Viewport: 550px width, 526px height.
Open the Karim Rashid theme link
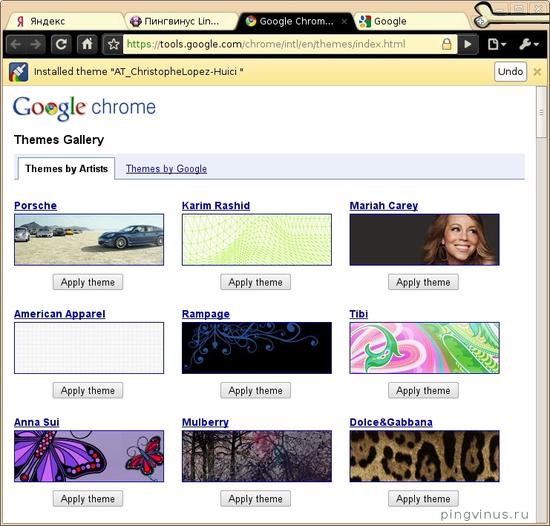coord(216,205)
